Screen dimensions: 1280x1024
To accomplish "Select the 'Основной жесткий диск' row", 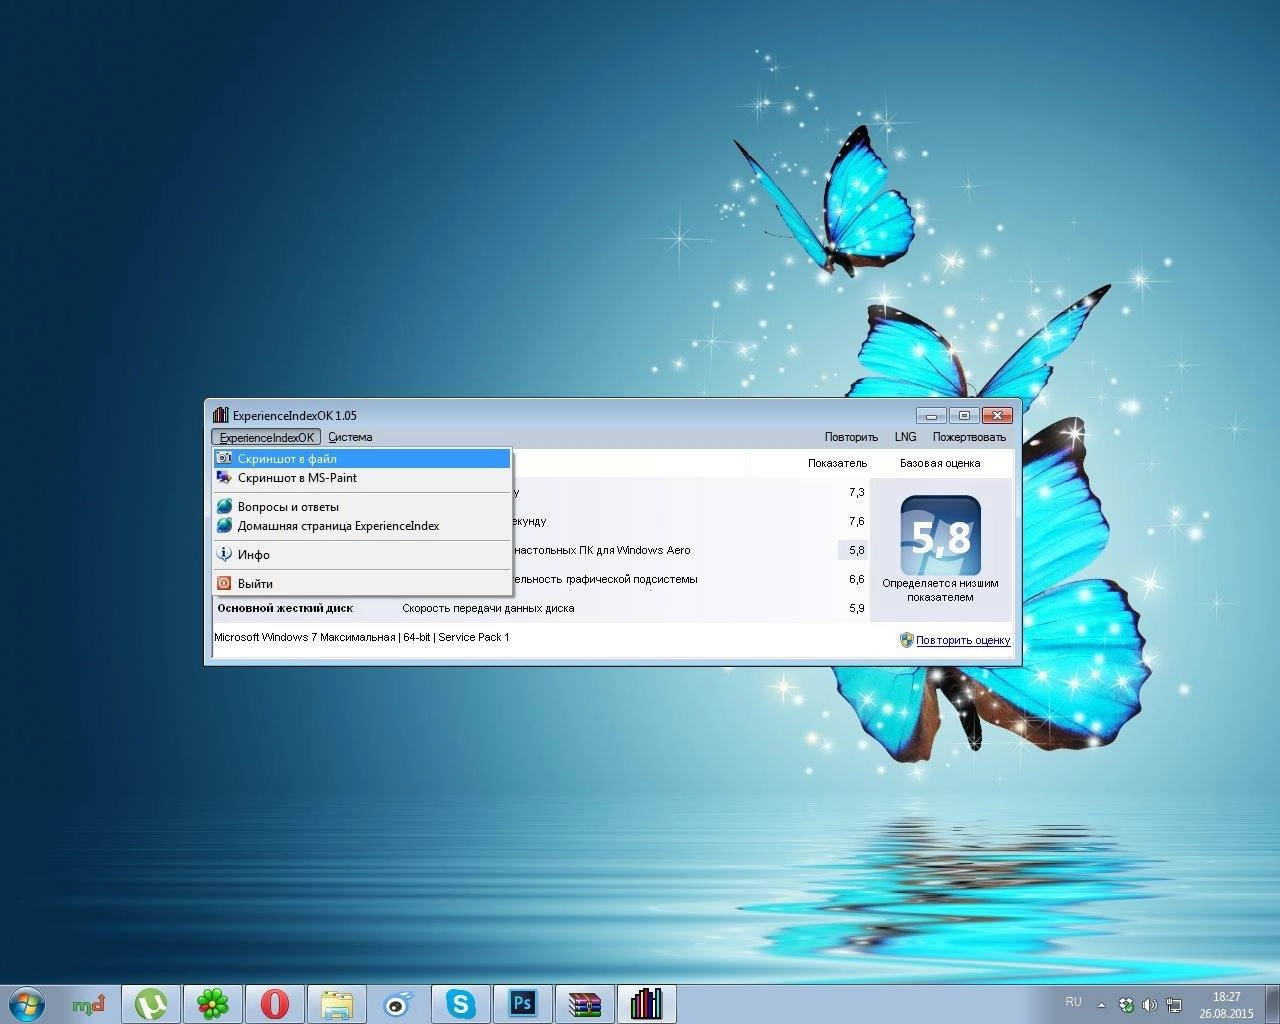I will click(x=540, y=608).
